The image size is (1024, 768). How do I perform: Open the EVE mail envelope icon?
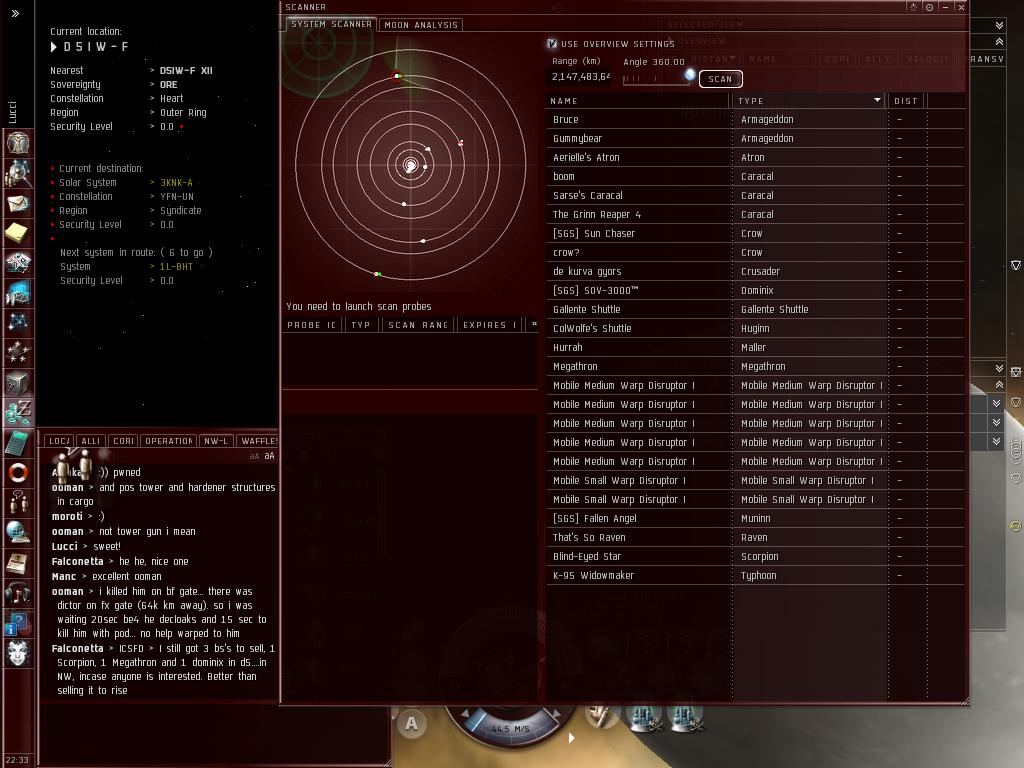tap(18, 203)
